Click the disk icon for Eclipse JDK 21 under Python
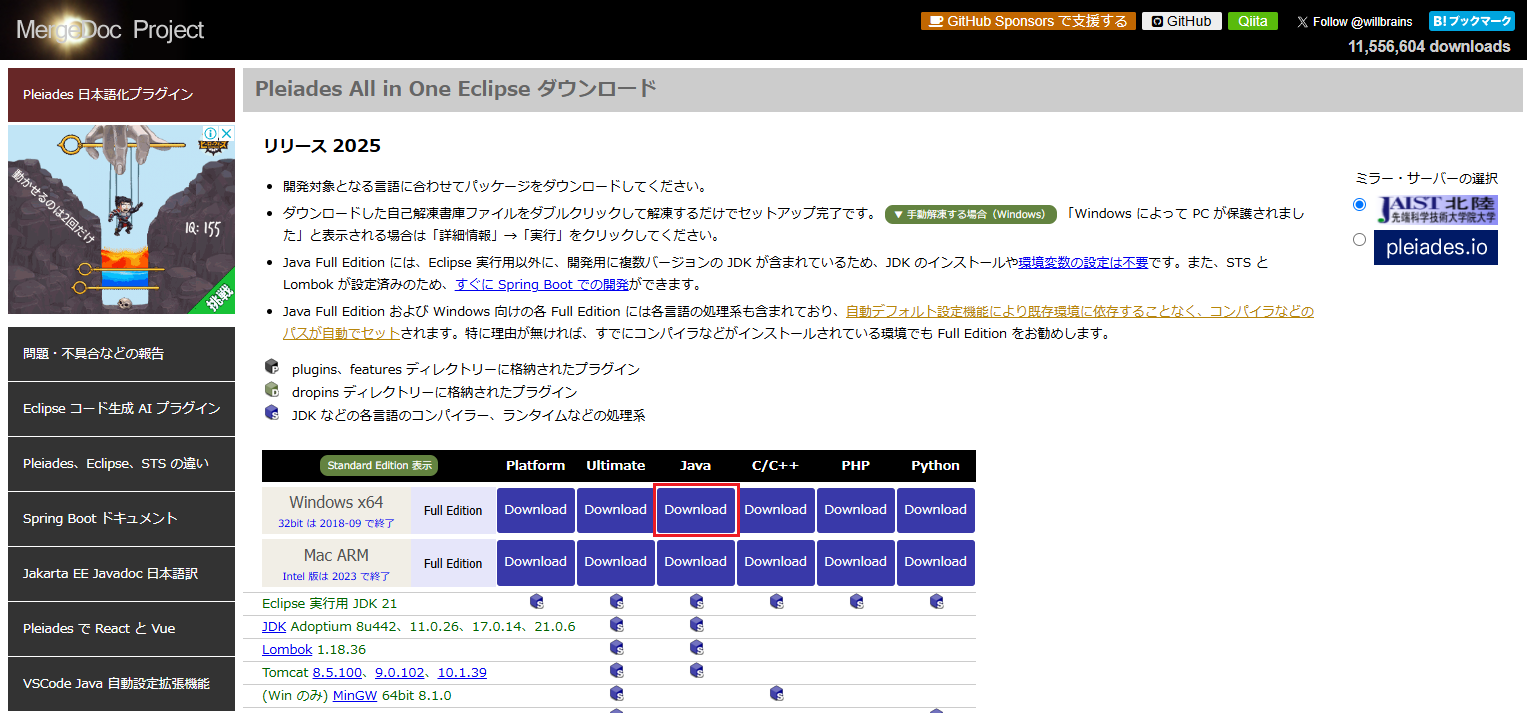Viewport: 1527px width, 713px height. pos(936,602)
